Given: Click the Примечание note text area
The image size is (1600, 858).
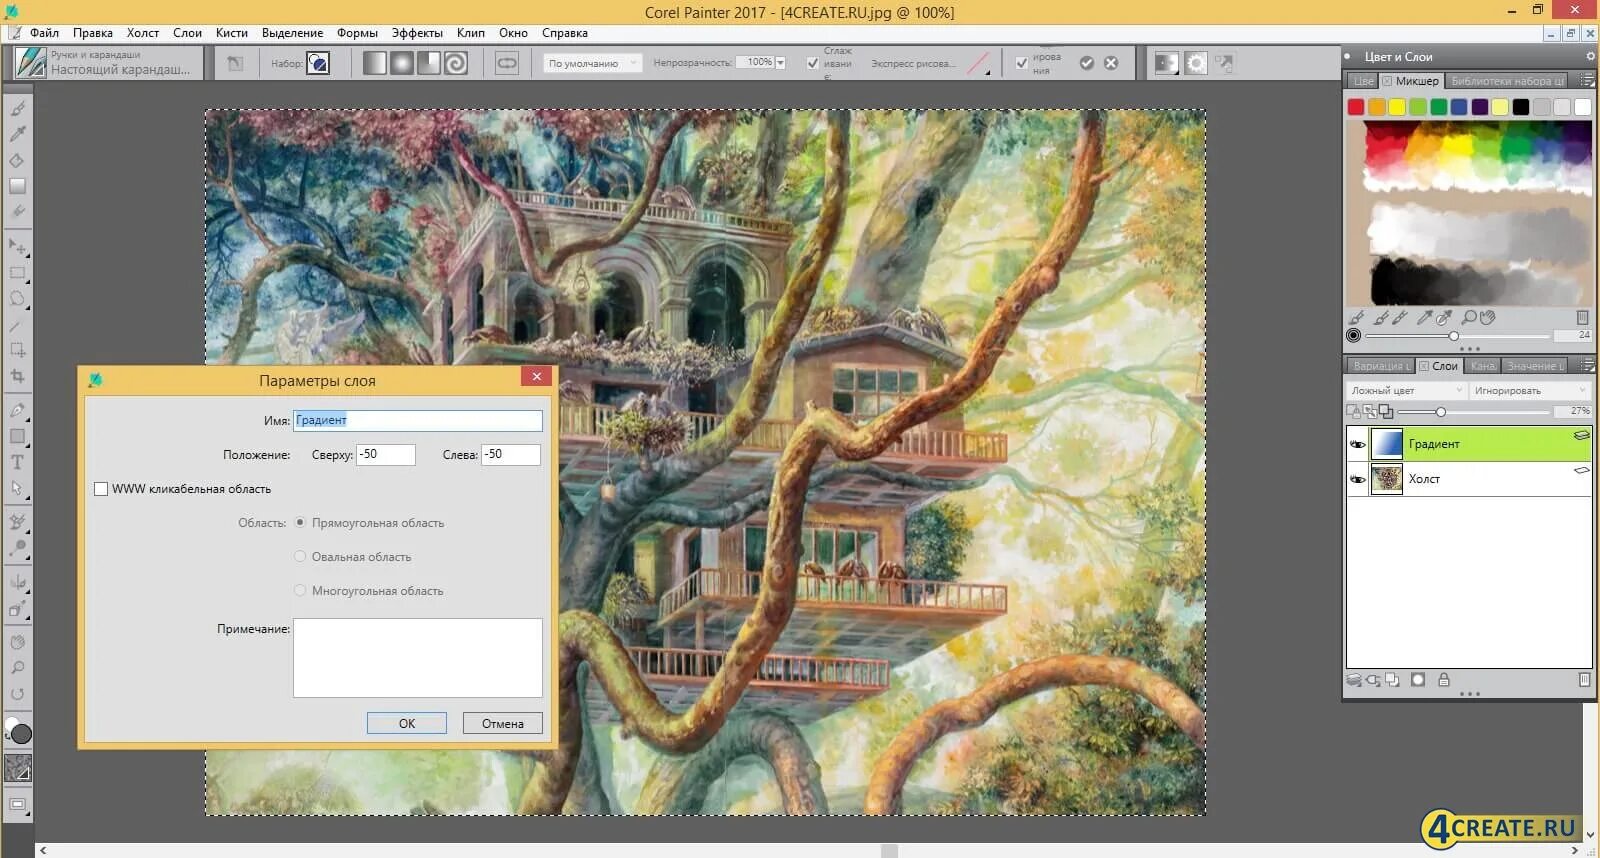Looking at the screenshot, I should pos(418,657).
